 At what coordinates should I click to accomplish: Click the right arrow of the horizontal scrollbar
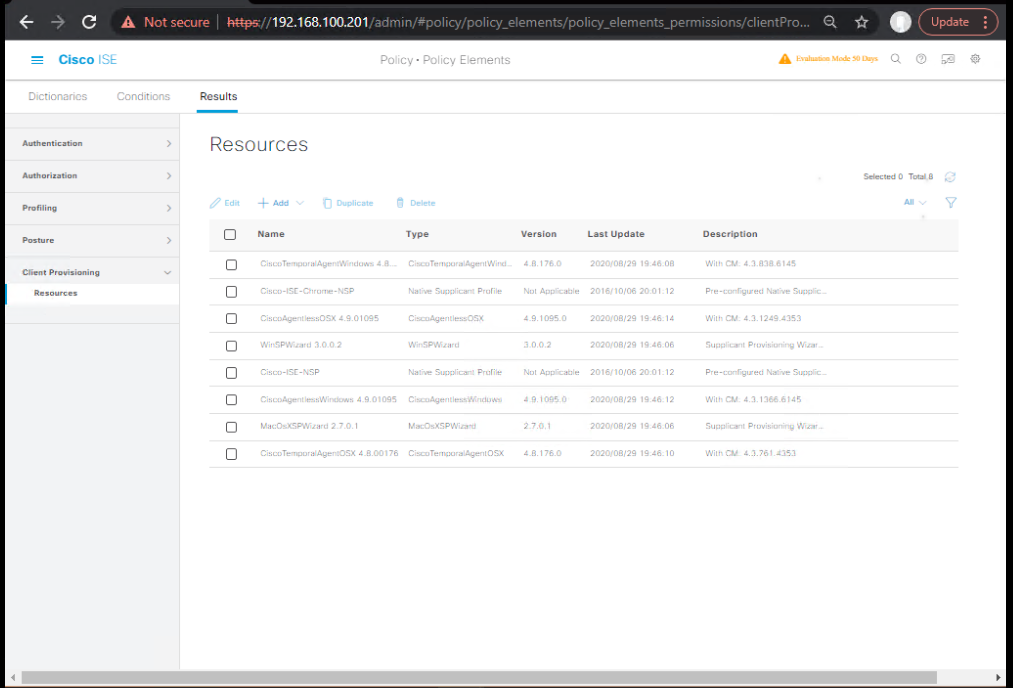pos(998,677)
